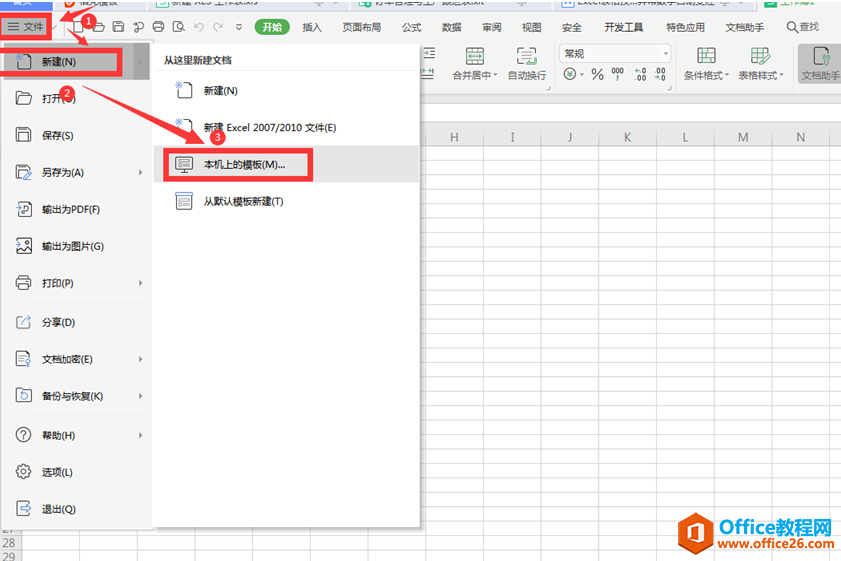Screen dimensions: 841x561
Task: Choose 新建 Excel 2007/2010 文件(E) option
Action: tap(286, 127)
